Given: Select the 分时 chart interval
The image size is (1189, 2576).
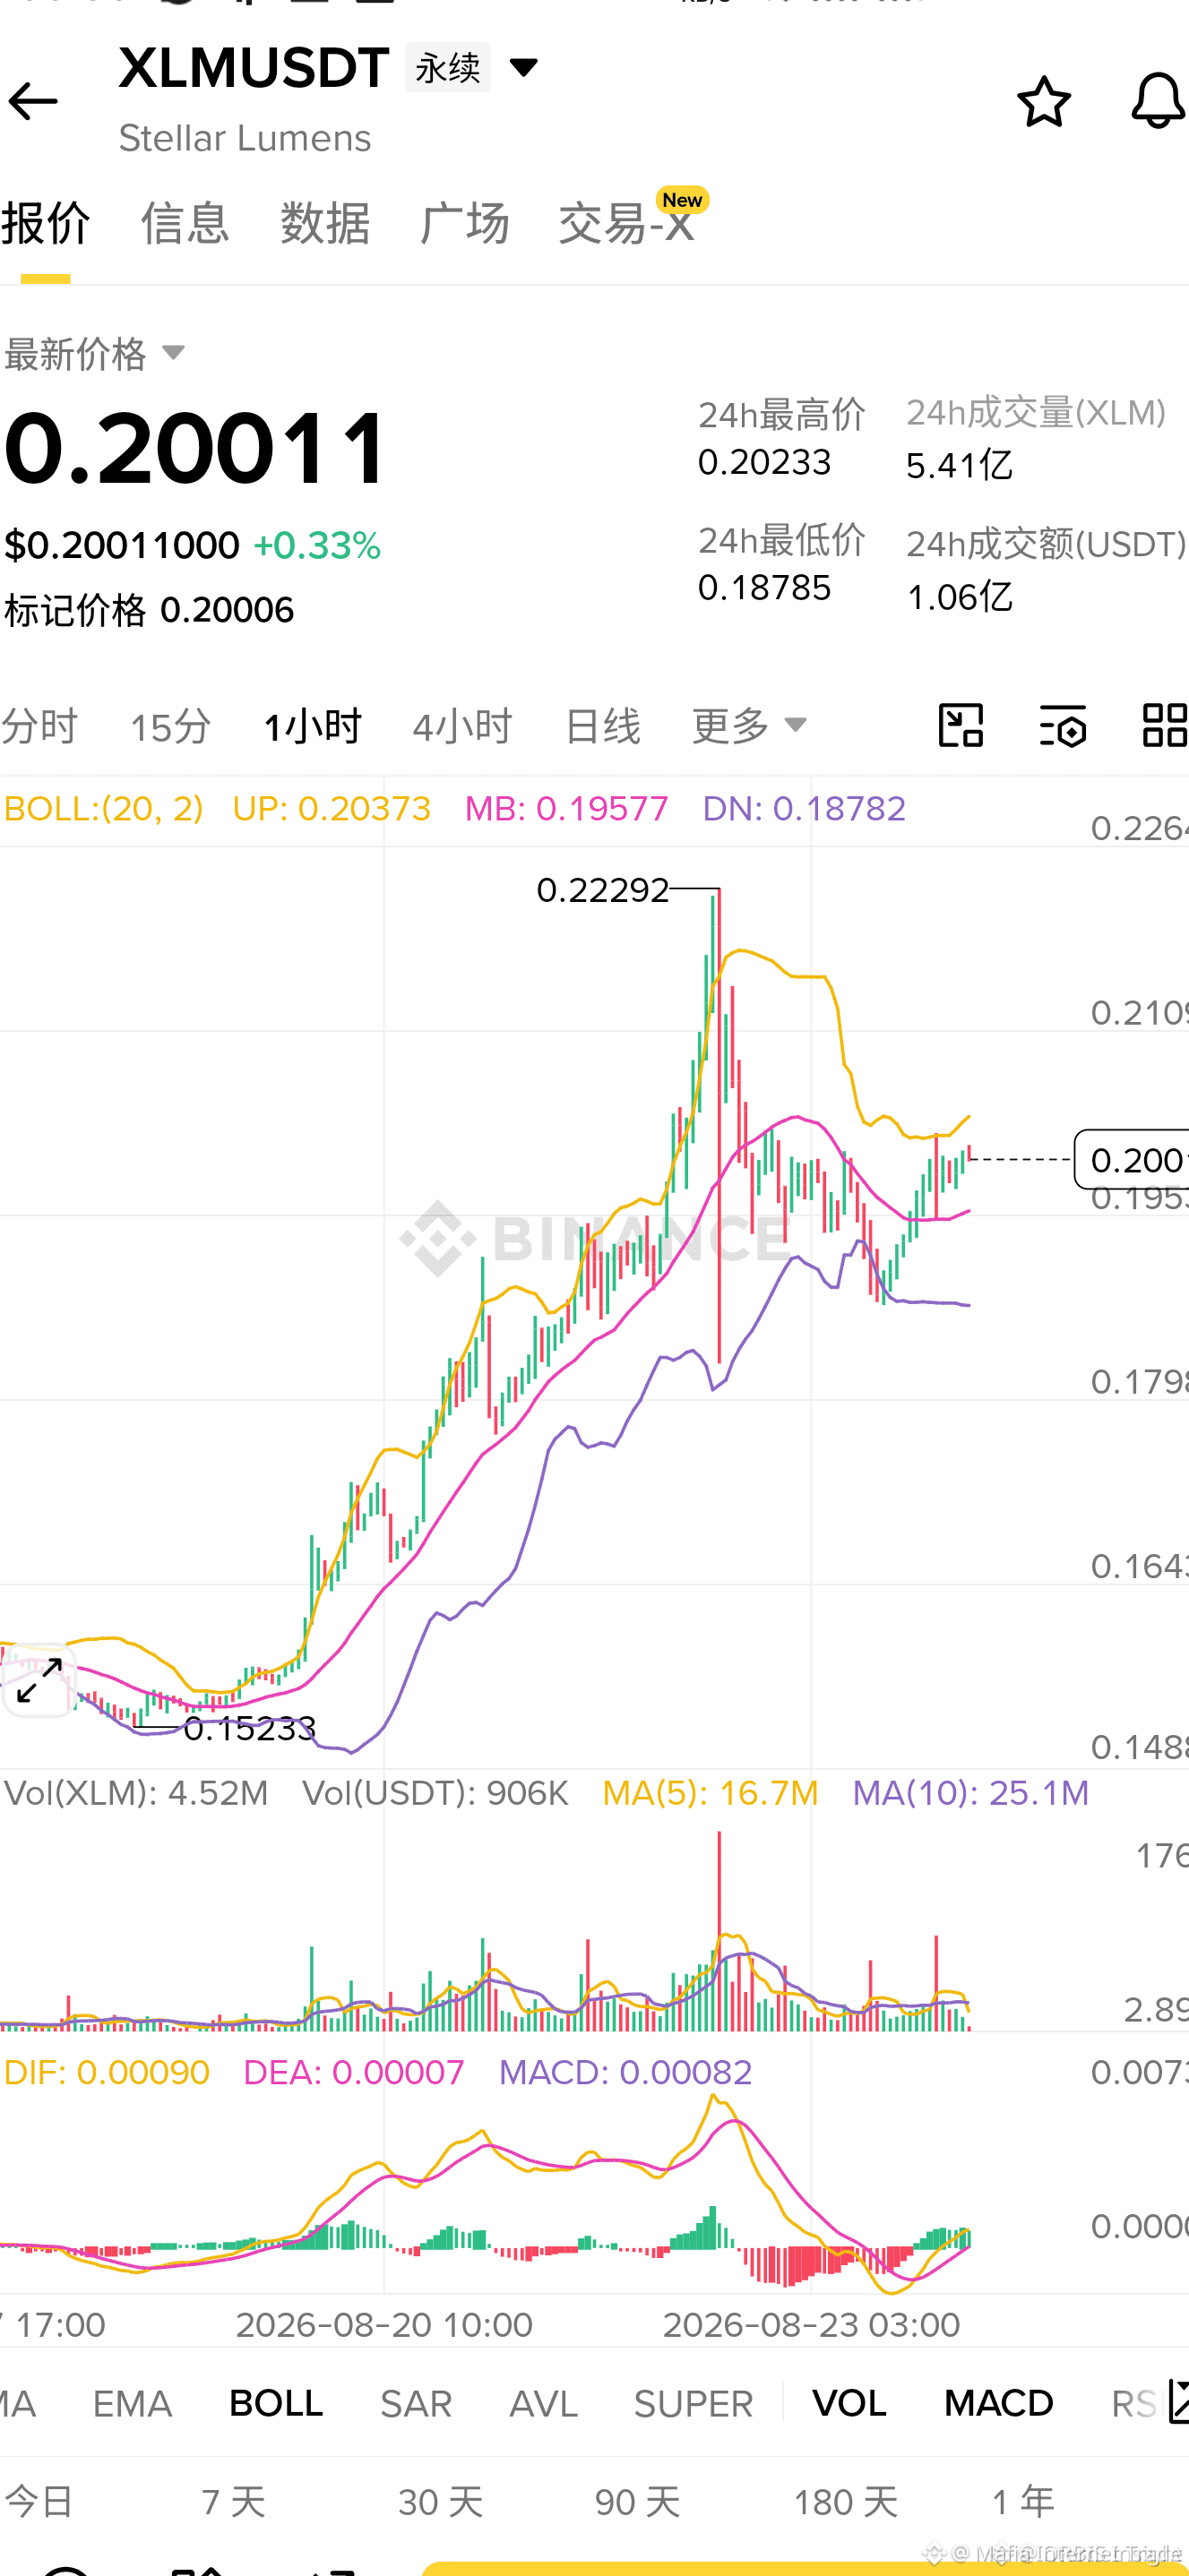Looking at the screenshot, I should tap(39, 726).
